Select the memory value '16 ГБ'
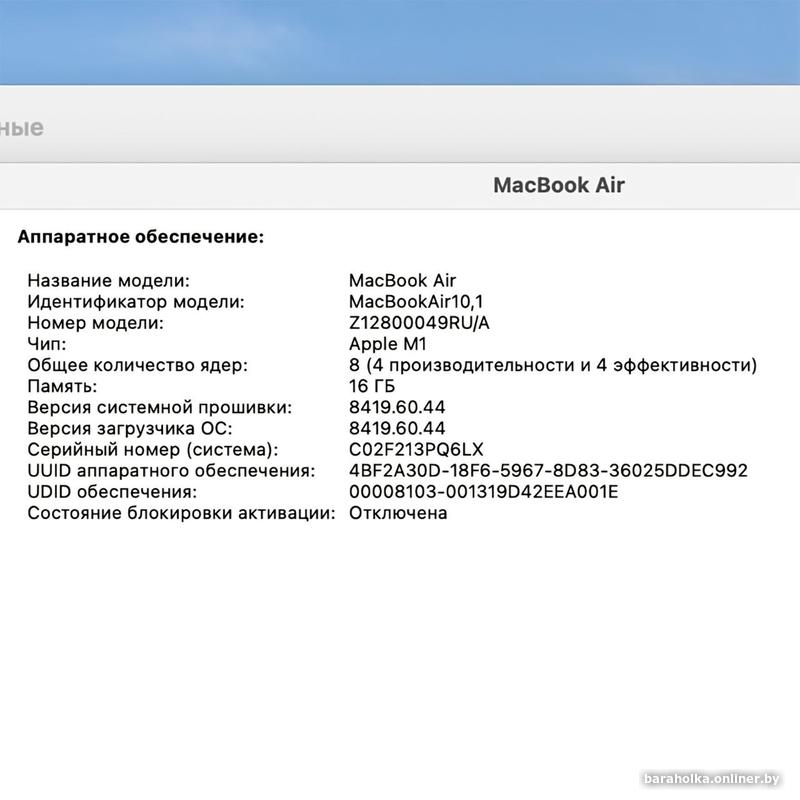This screenshot has width=800, height=800. click(x=372, y=386)
